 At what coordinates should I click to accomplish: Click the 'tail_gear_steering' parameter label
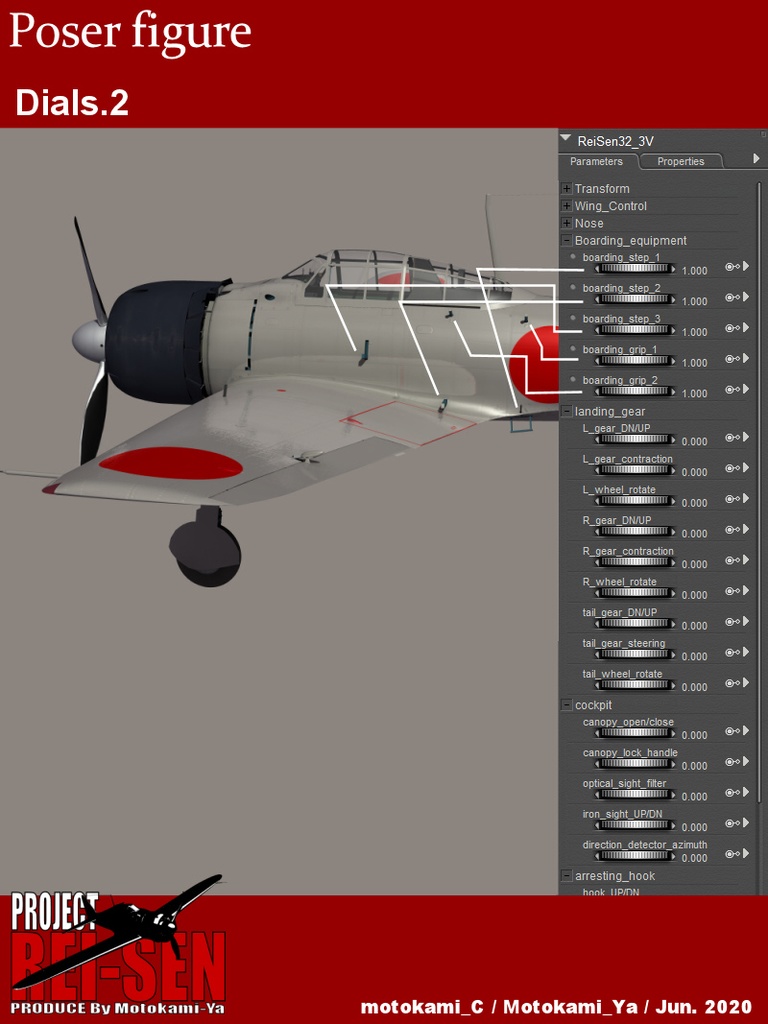coord(624,643)
